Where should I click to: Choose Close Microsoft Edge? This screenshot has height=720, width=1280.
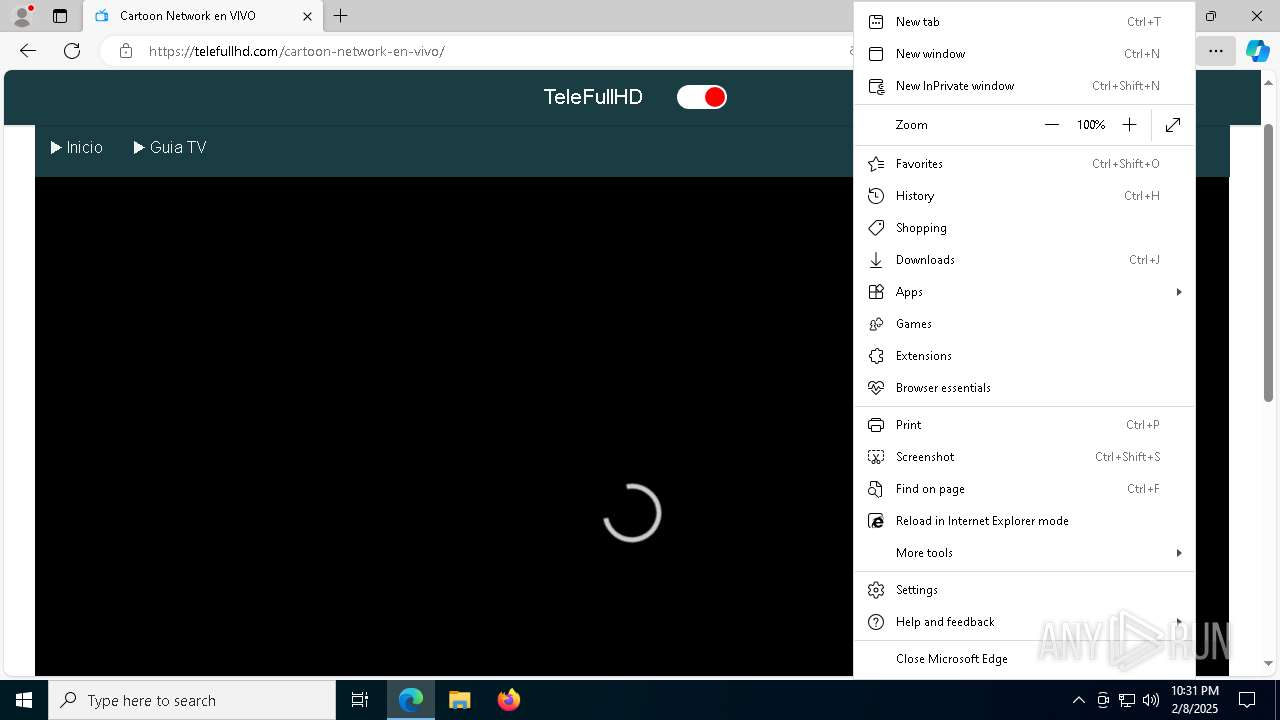tap(1024, 659)
